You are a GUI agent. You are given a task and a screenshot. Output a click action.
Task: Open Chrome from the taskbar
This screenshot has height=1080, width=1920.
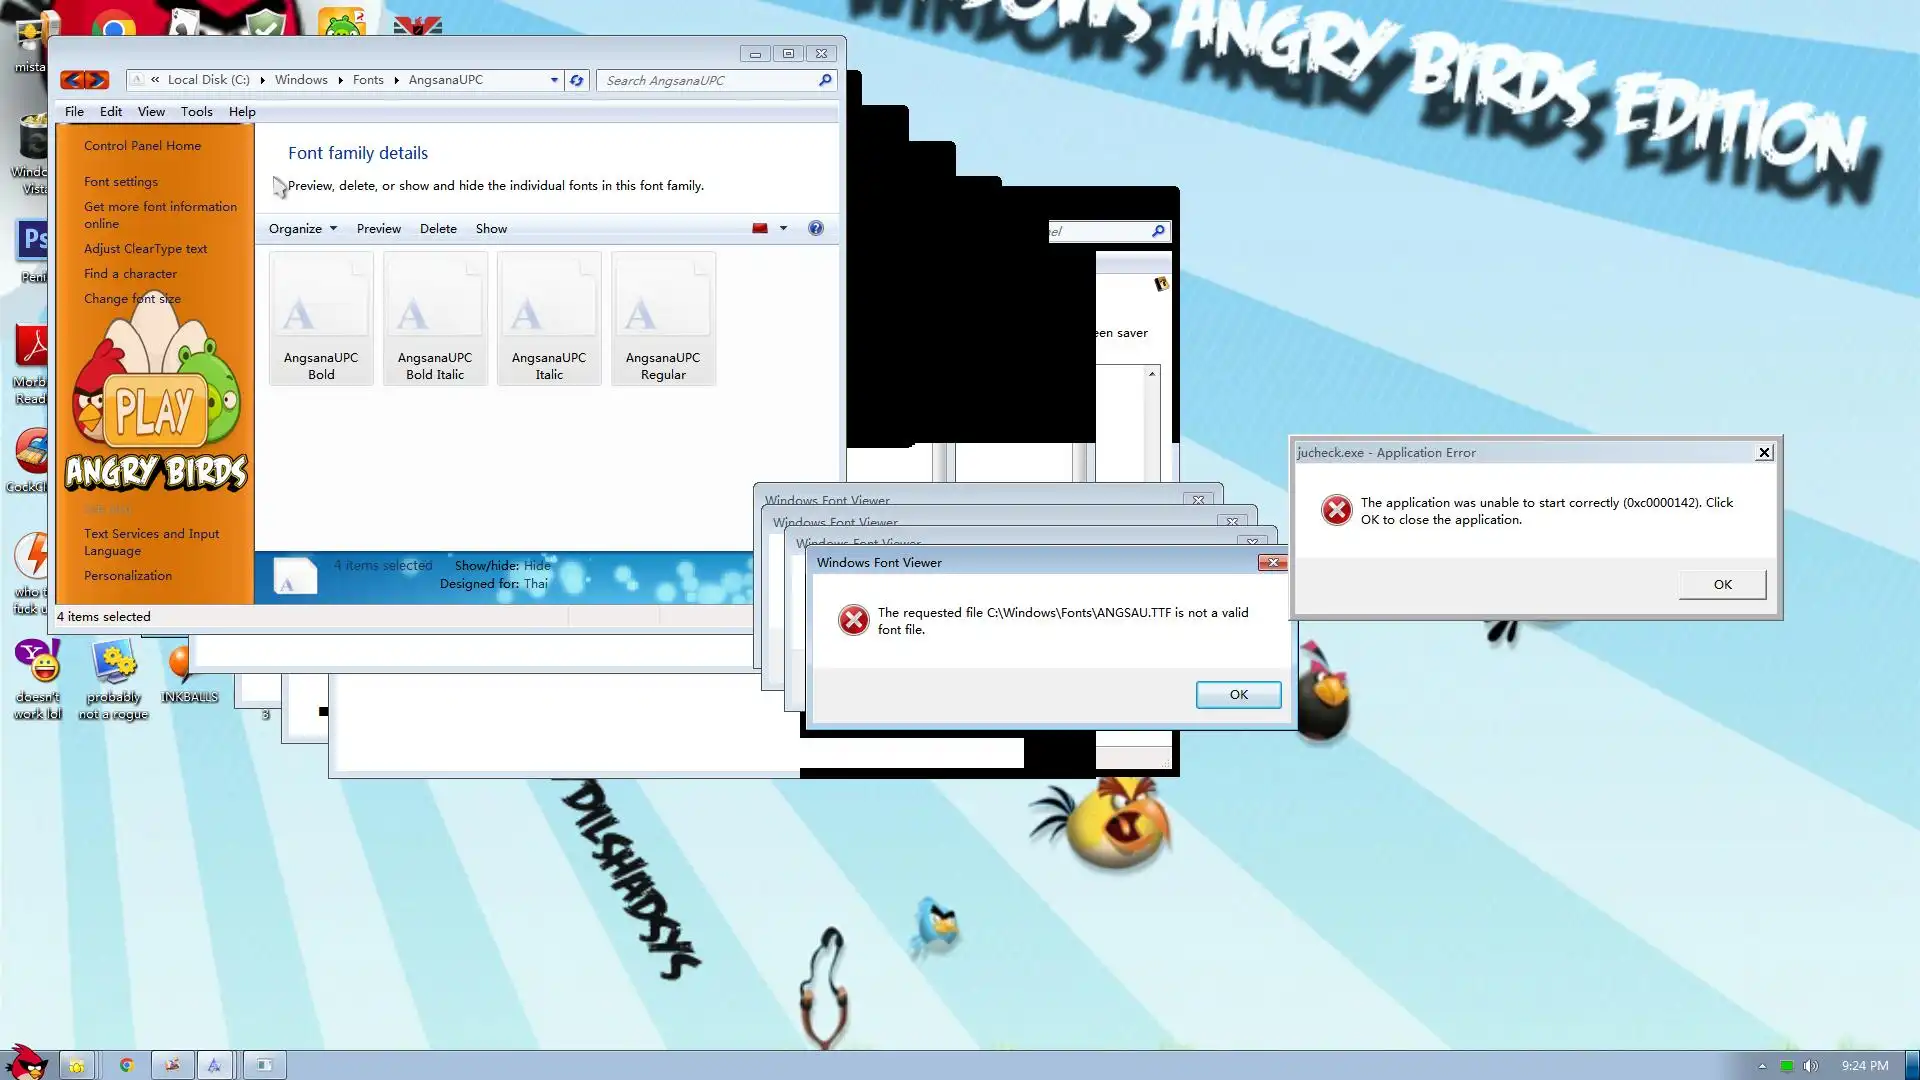[126, 1065]
